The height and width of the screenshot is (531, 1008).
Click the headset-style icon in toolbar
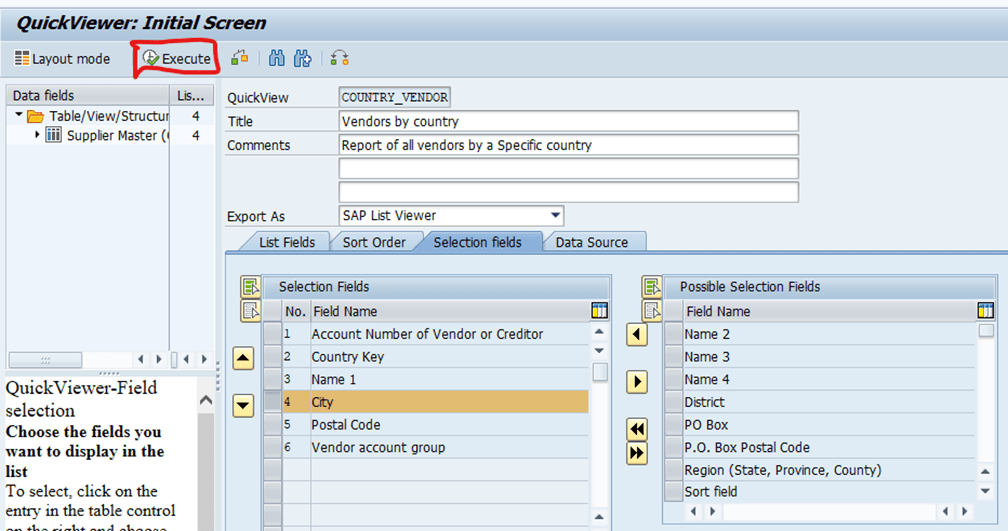point(339,58)
